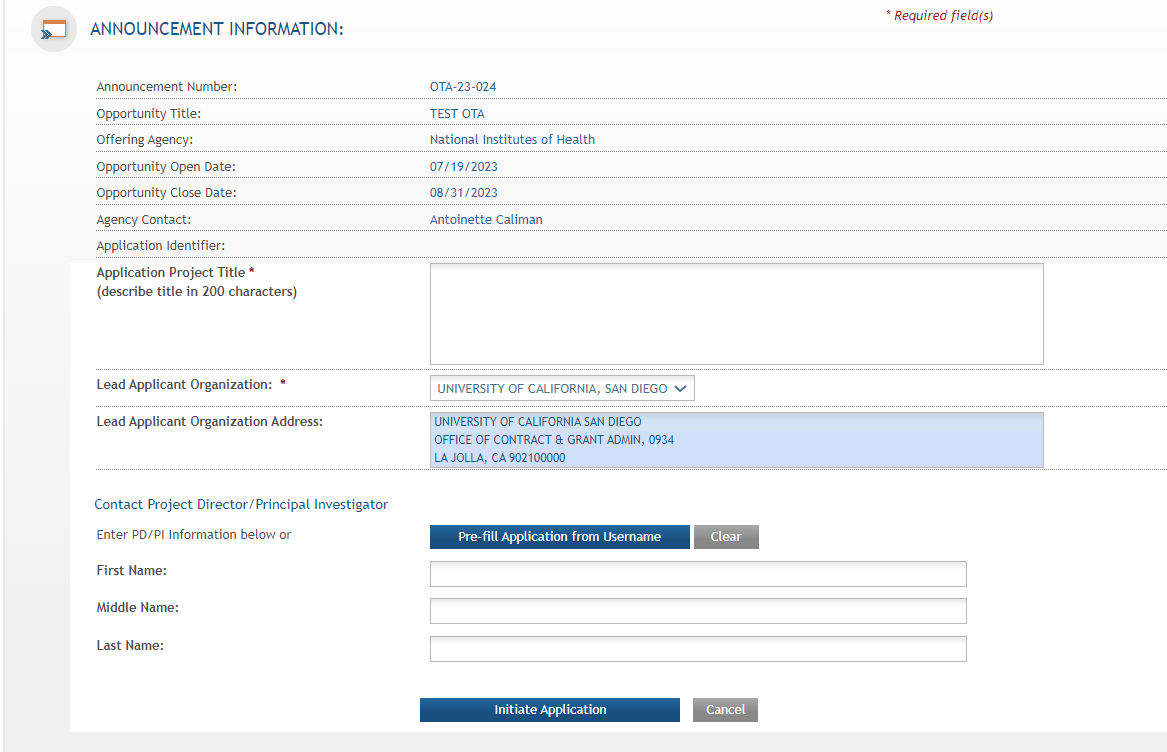Click National Institutes of Health agency text
The image size is (1167, 752).
512,140
